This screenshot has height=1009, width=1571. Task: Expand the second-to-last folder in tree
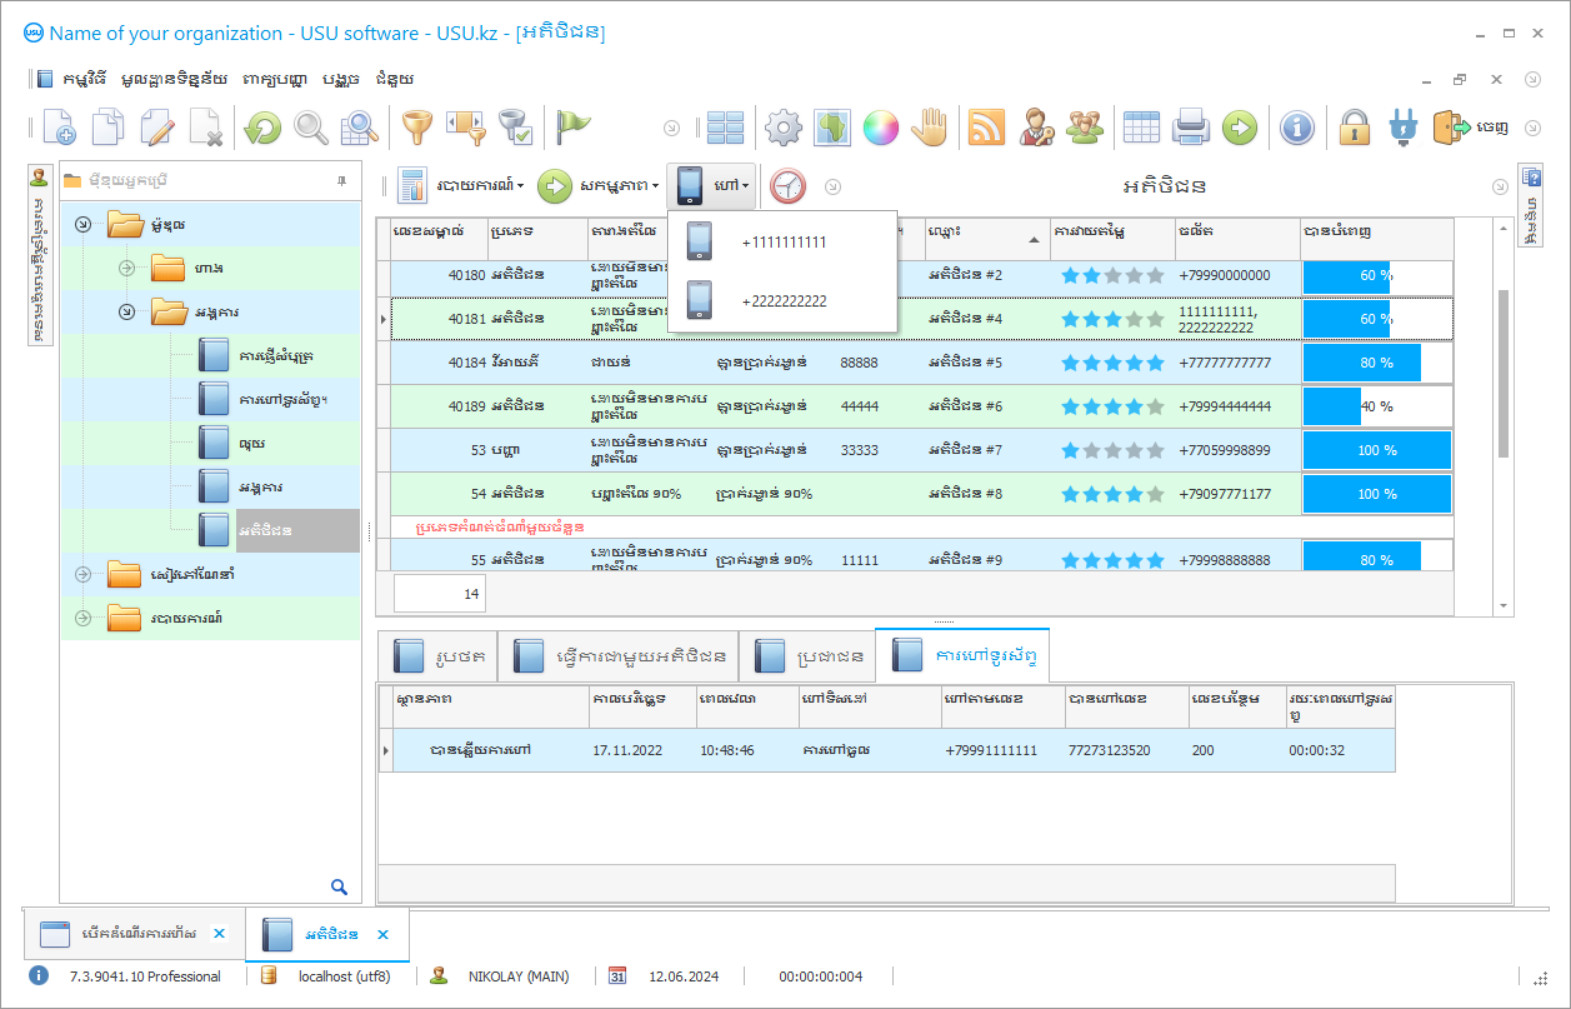click(x=83, y=574)
